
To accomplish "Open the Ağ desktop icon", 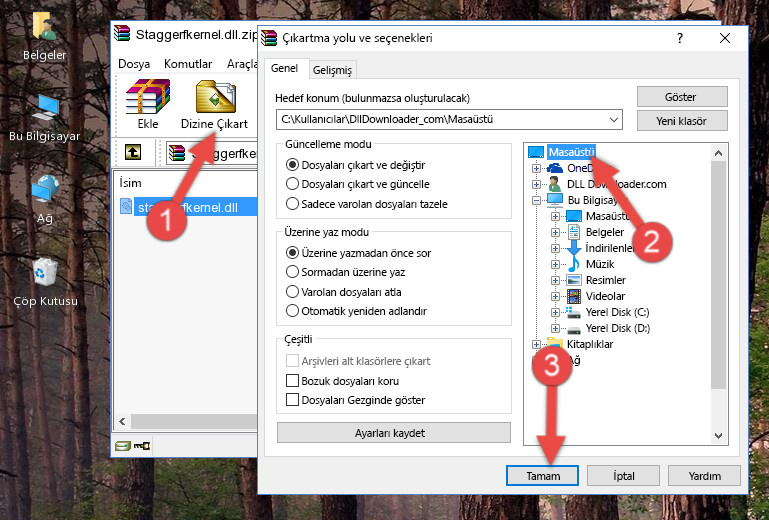I will click(x=45, y=189).
